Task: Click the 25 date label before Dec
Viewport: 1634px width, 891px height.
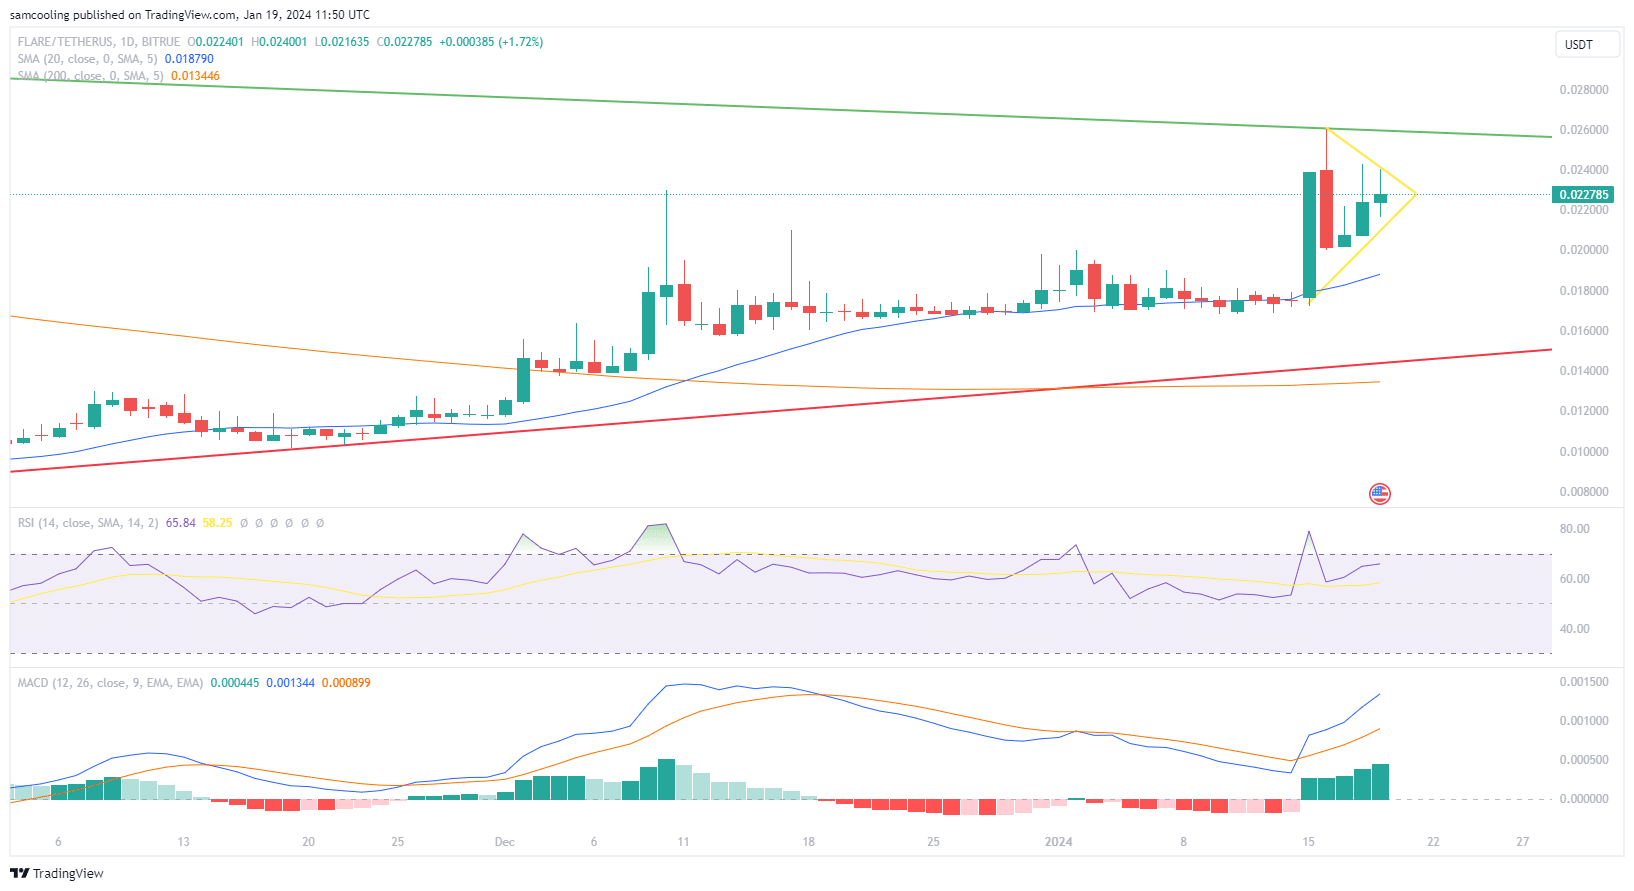Action: 398,842
